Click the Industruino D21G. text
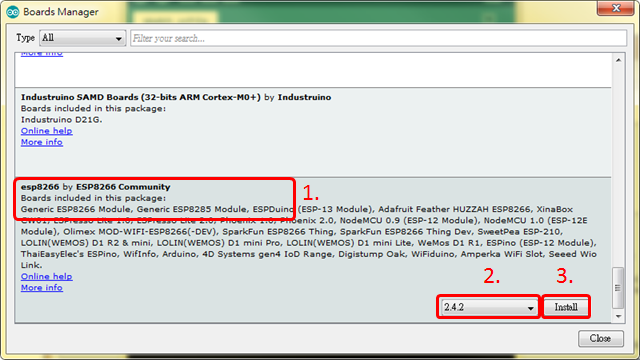640x360 pixels. pos(62,120)
